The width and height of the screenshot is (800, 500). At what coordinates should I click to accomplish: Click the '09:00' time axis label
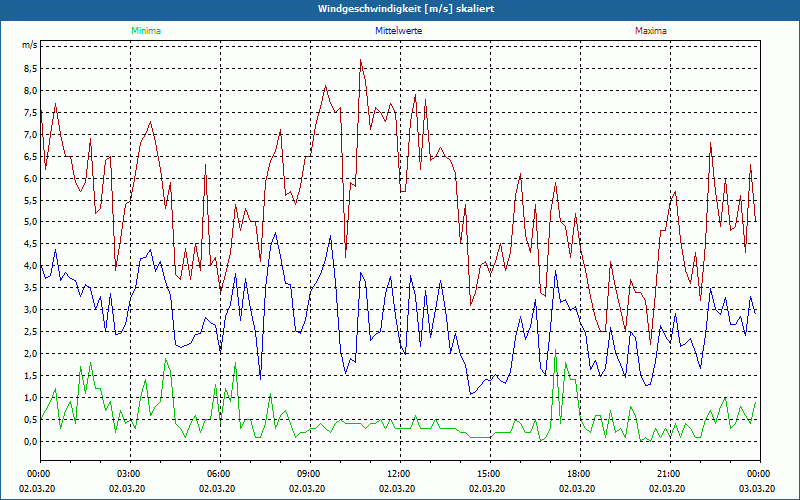[x=310, y=474]
